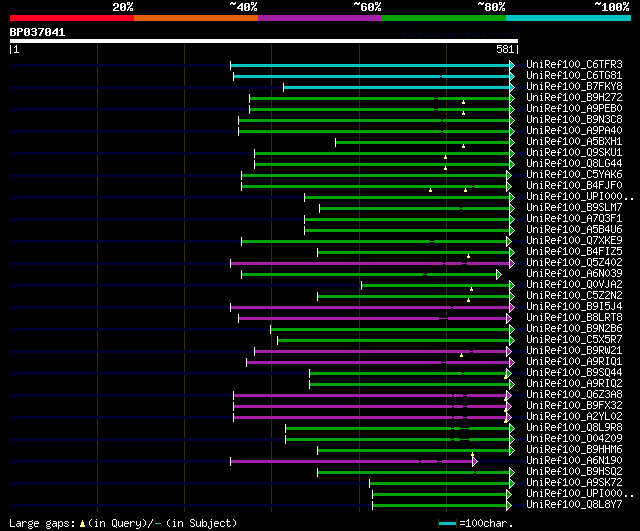Viewport: 640px width, 531px height.
Task: Click the UniRef100_A9SK72 text
Action: (x=574, y=483)
